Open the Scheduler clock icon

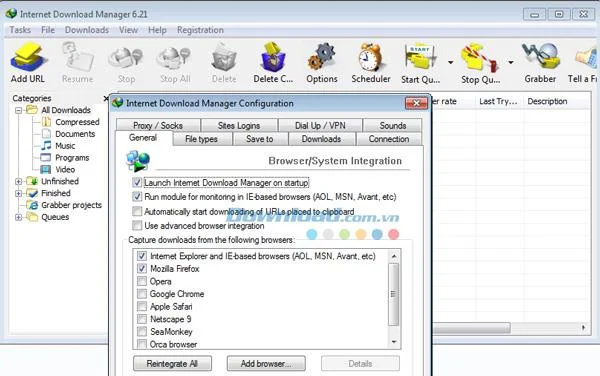point(370,57)
